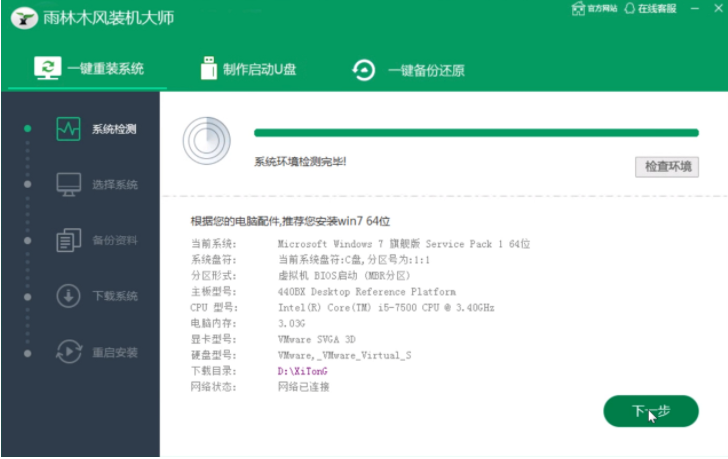The width and height of the screenshot is (728, 459).
Task: Click the 雨林木风装机大师 title text
Action: tap(109, 18)
